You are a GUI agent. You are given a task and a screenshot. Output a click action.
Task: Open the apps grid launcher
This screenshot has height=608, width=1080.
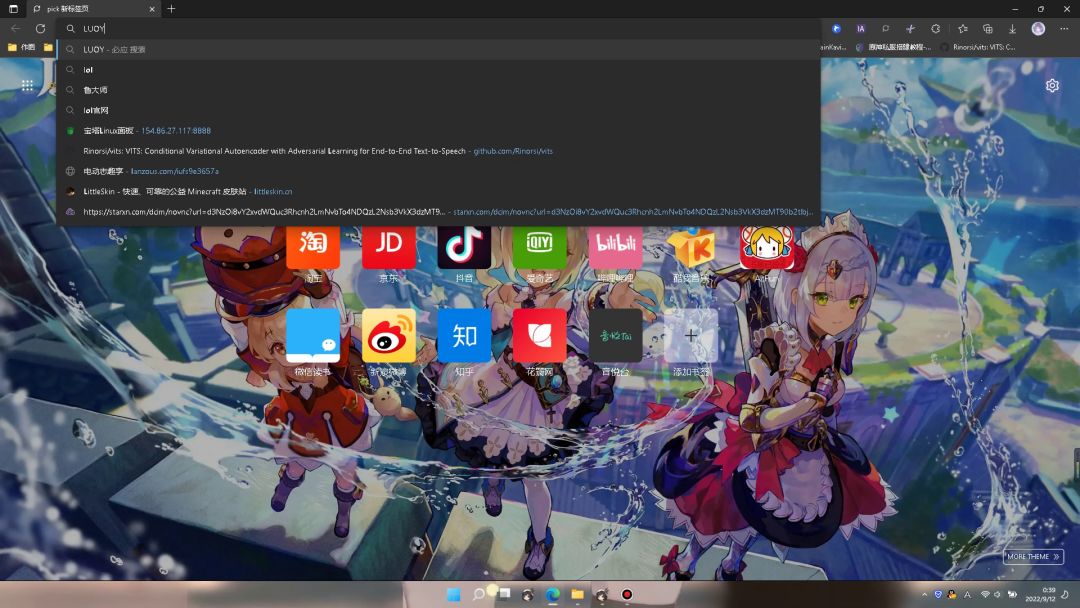coord(27,85)
